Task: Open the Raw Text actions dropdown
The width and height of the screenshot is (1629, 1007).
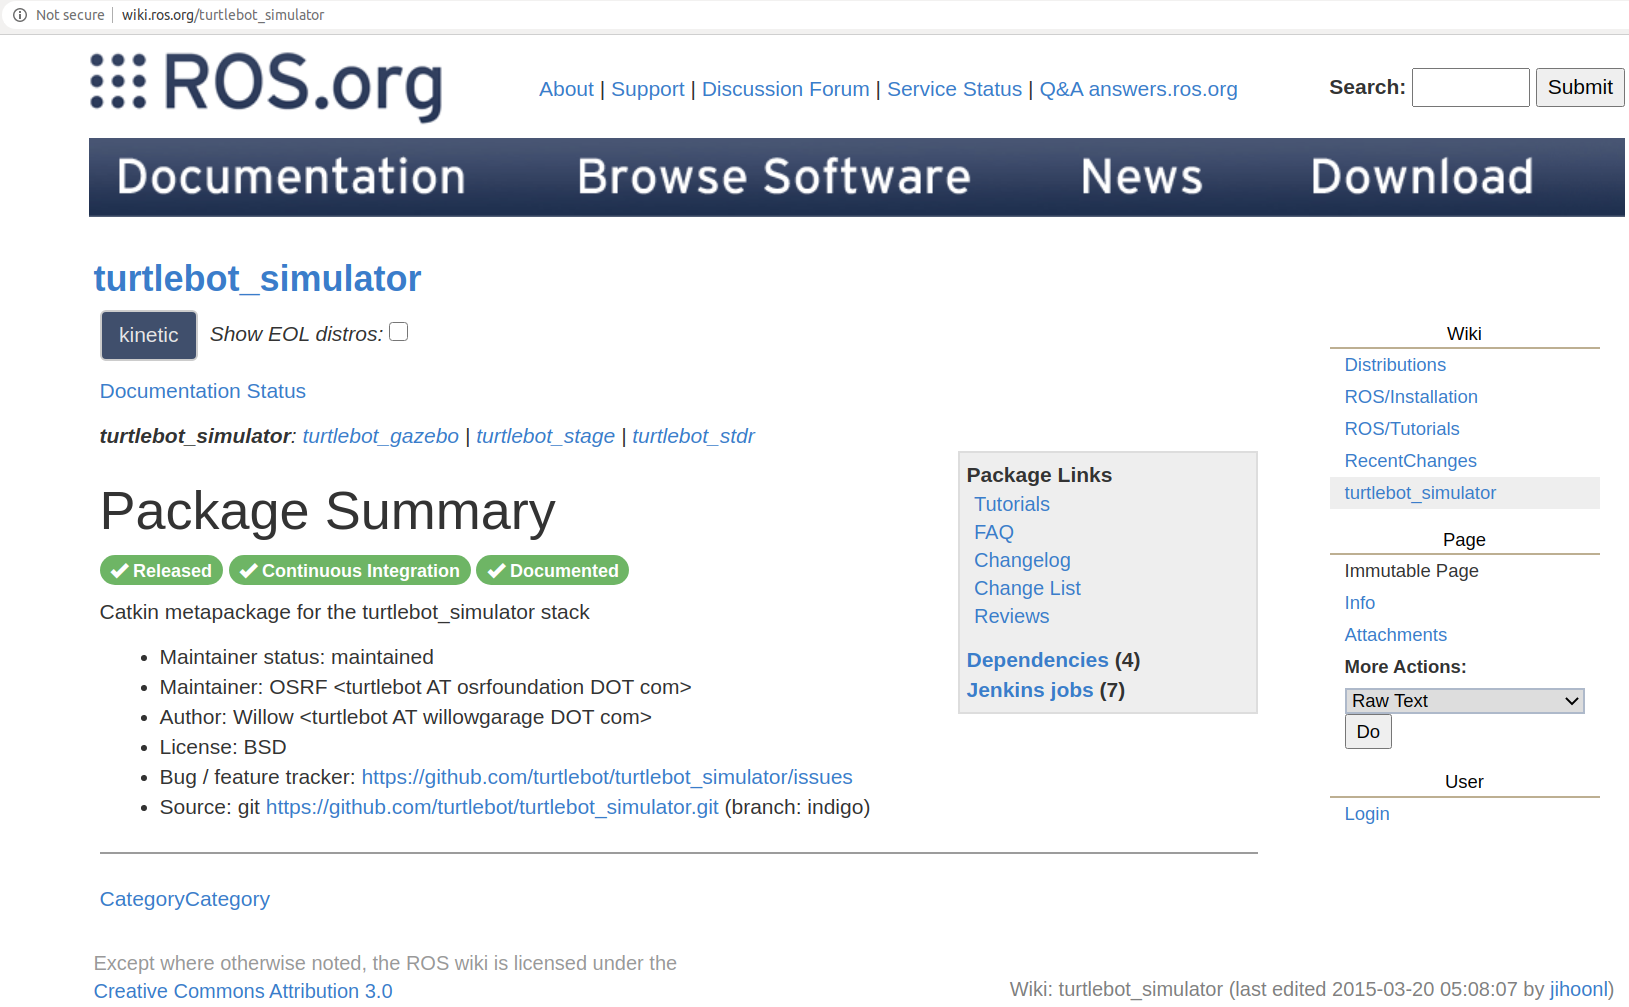Action: click(x=1464, y=701)
